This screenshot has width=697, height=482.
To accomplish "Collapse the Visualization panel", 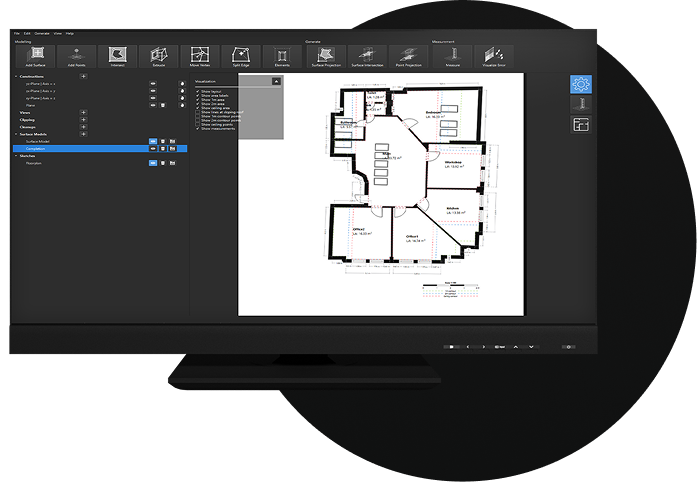I will click(276, 80).
